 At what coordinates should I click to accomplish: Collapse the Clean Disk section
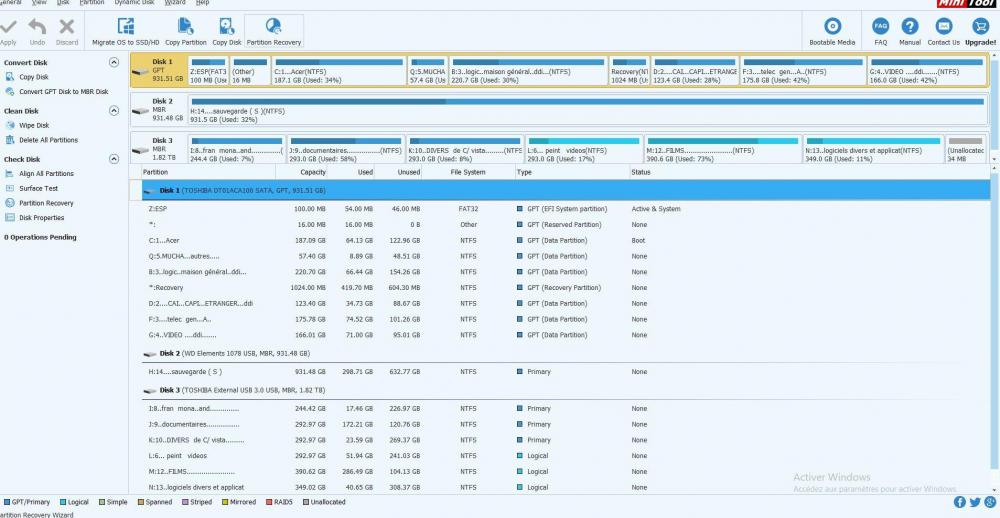114,111
